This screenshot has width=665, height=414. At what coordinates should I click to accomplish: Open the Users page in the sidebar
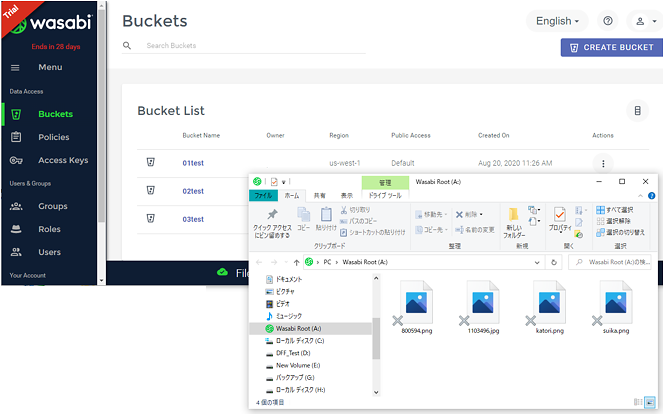(49, 252)
